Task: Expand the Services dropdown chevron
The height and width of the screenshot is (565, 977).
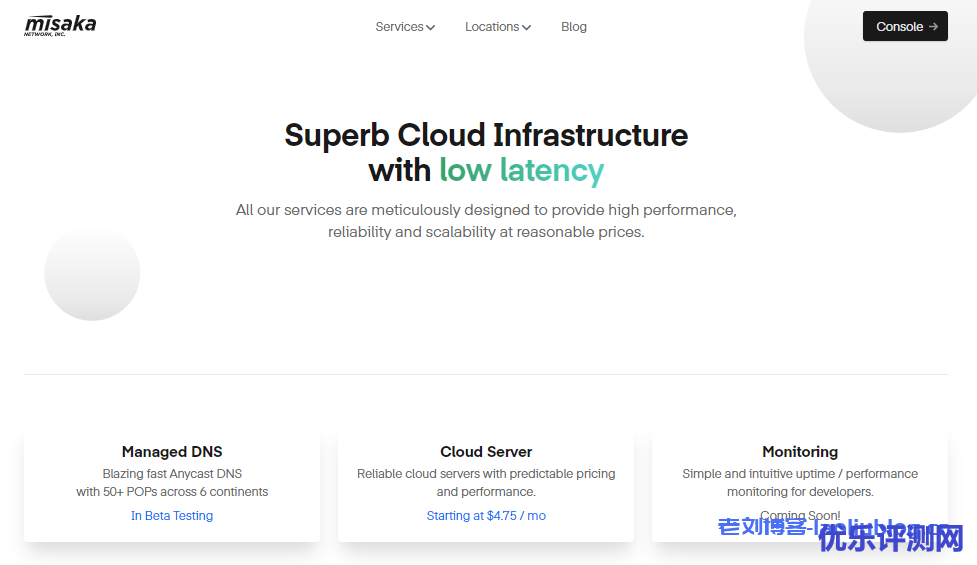Action: point(431,28)
